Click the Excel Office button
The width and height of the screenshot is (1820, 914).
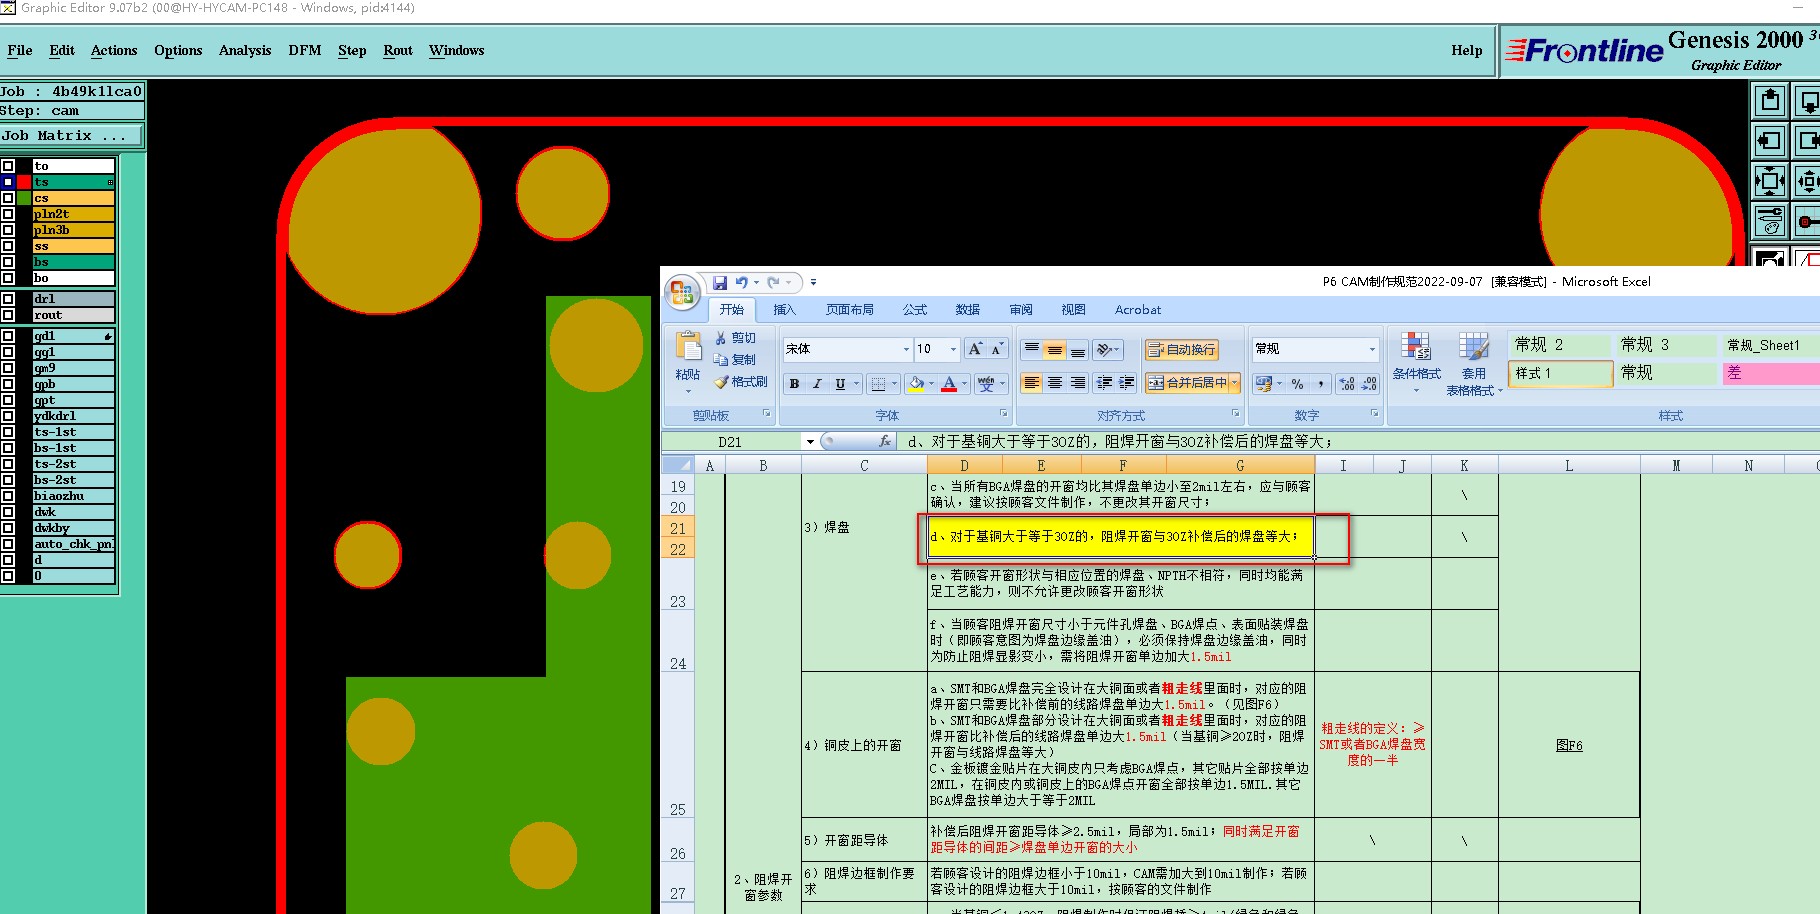[x=683, y=292]
